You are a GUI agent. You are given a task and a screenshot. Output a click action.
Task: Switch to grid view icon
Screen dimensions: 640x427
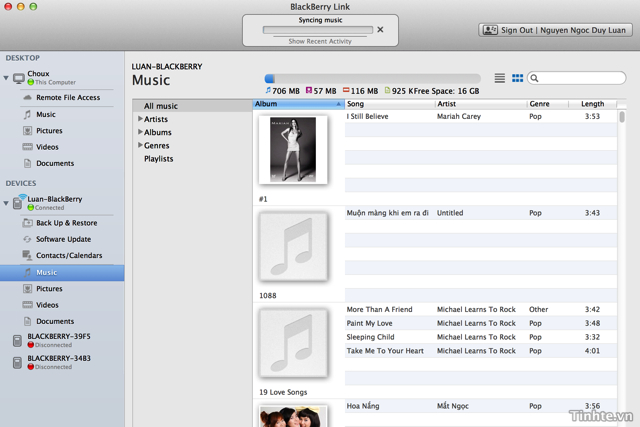[518, 78]
